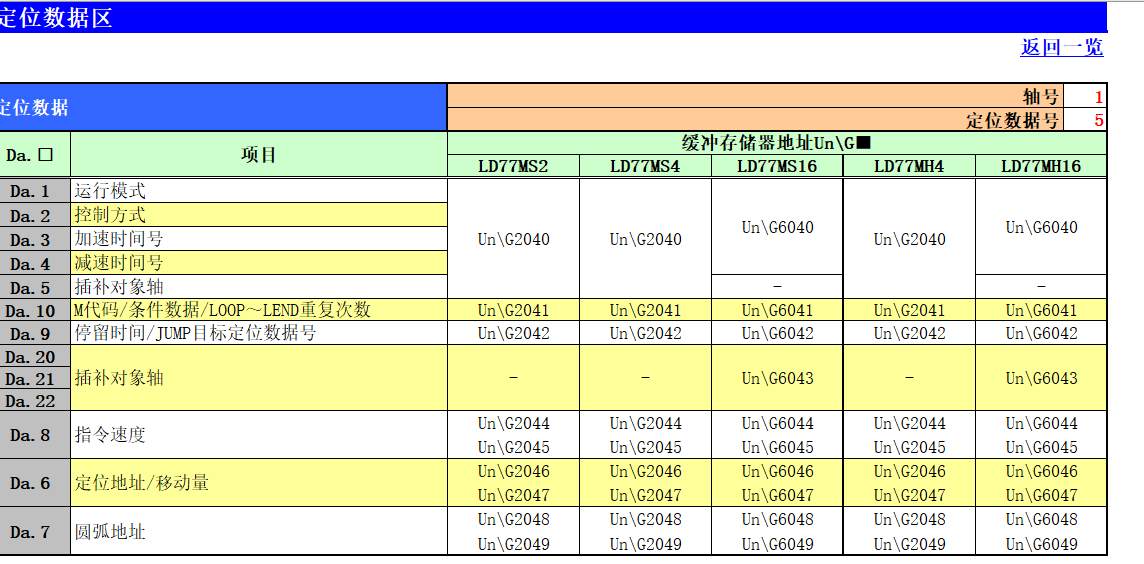This screenshot has height=564, width=1144.
Task: Click the 项目 column header
Action: coord(258,155)
